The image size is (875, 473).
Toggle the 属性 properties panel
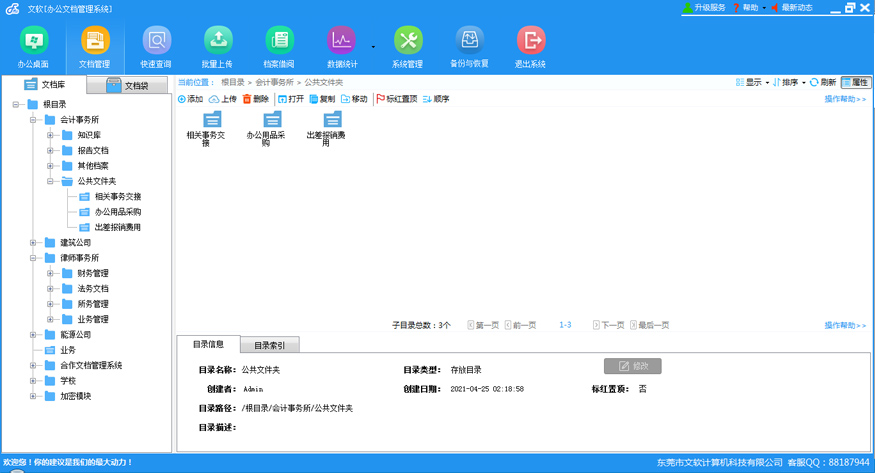[x=855, y=82]
